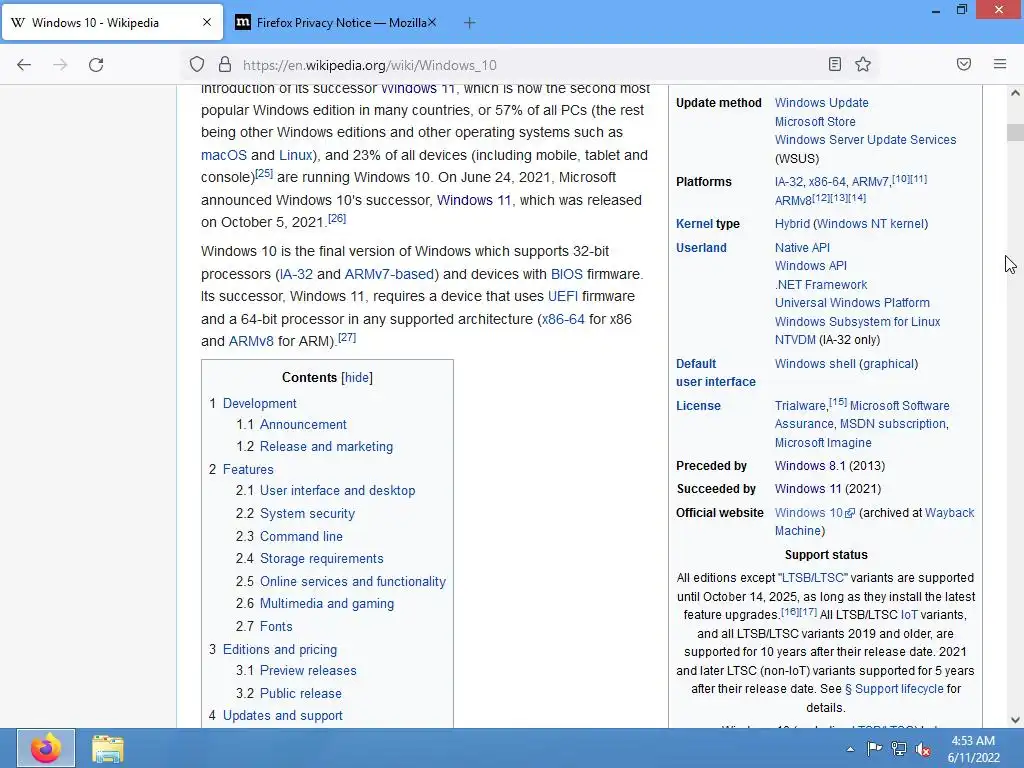Go to 2.2 System security
This screenshot has height=768, width=1024.
307,514
